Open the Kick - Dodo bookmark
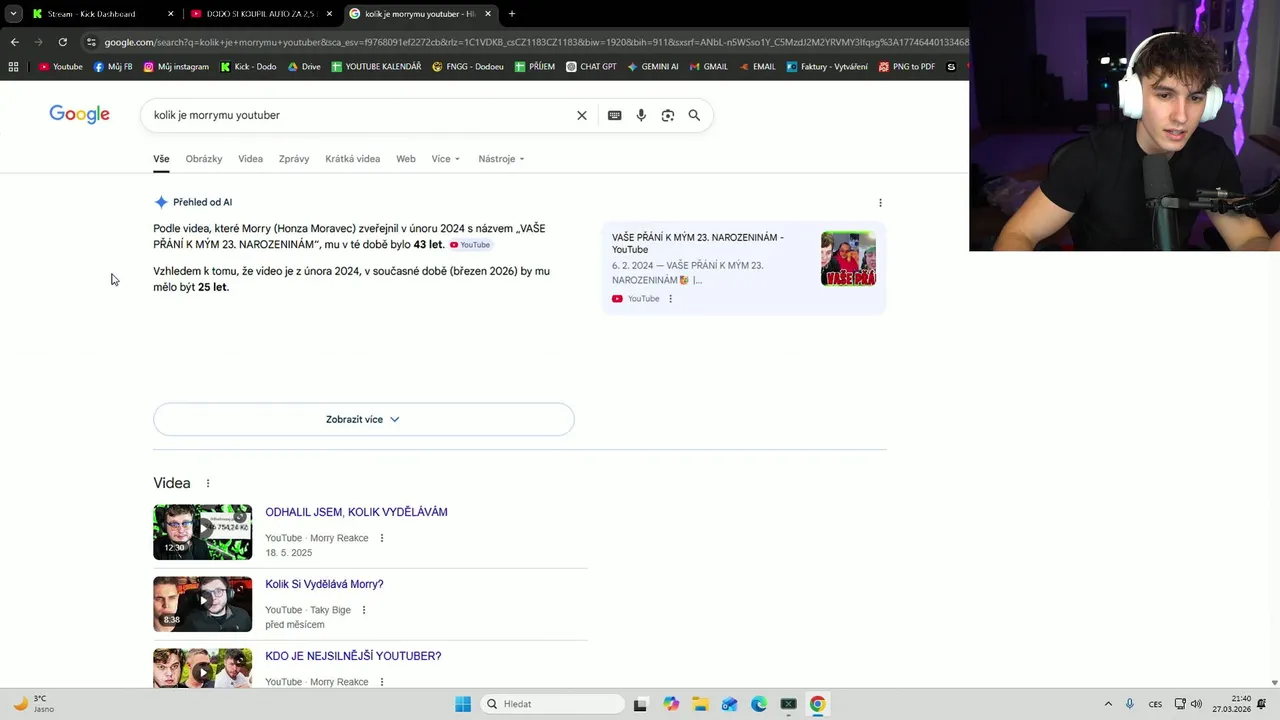The width and height of the screenshot is (1280, 720). (248, 67)
